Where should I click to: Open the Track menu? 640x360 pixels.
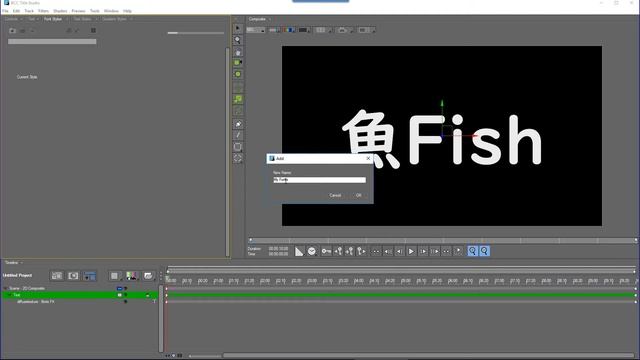pyautogui.click(x=29, y=11)
